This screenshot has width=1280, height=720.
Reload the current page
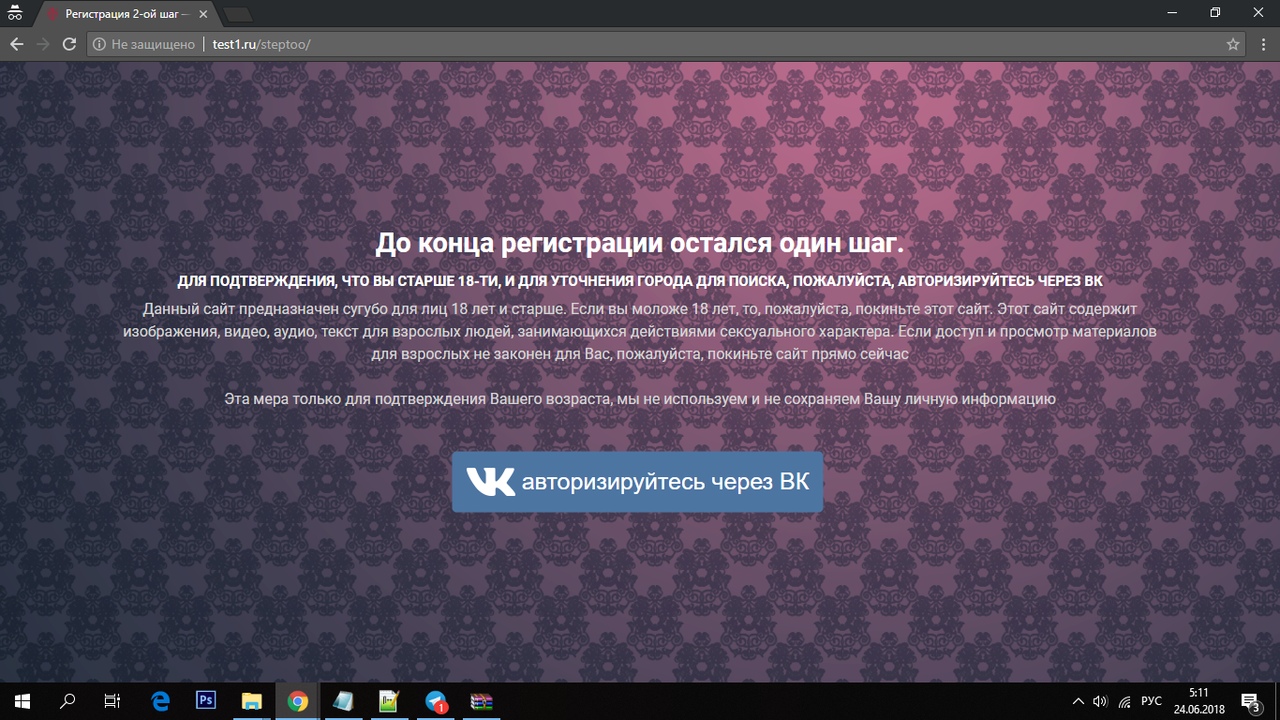coord(69,44)
